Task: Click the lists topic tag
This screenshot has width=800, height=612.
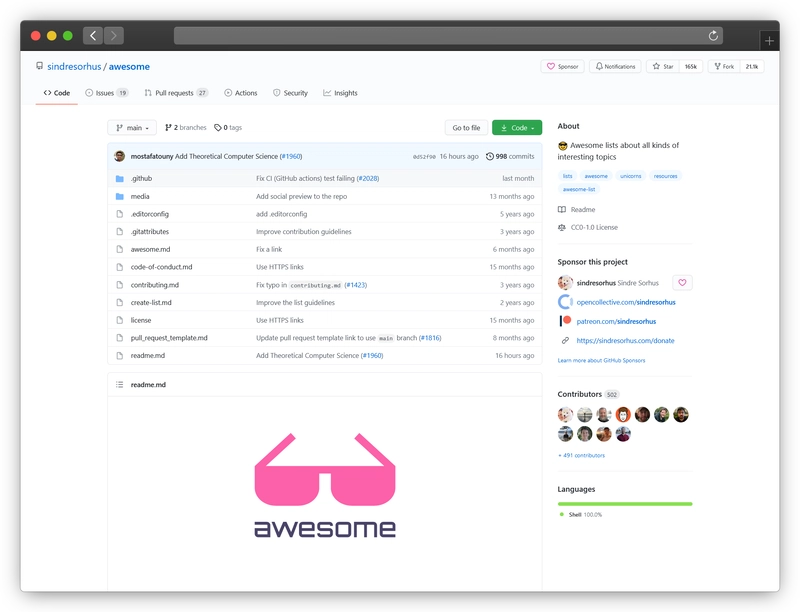Action: tap(567, 176)
